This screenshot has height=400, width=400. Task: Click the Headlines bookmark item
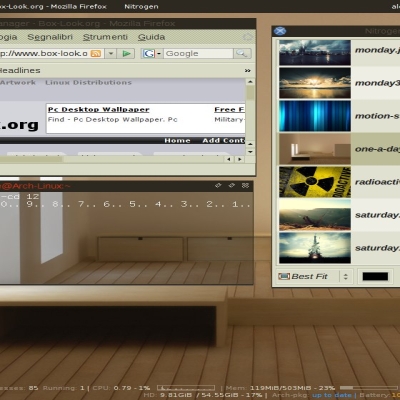tap(20, 70)
